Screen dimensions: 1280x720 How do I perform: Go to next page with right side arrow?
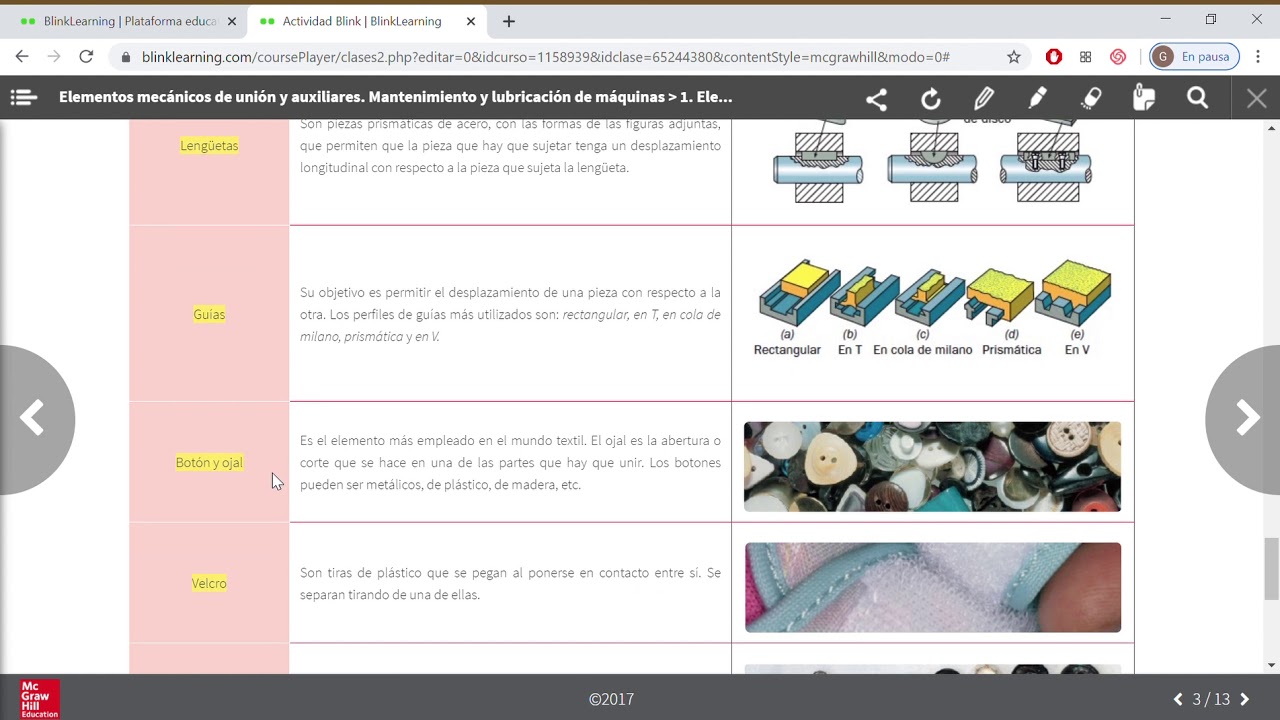click(1246, 419)
